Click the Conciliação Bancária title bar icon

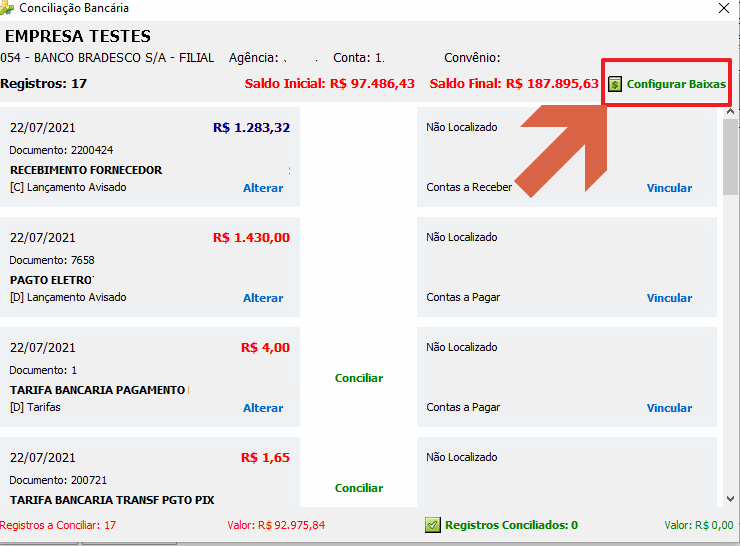click(x=7, y=8)
